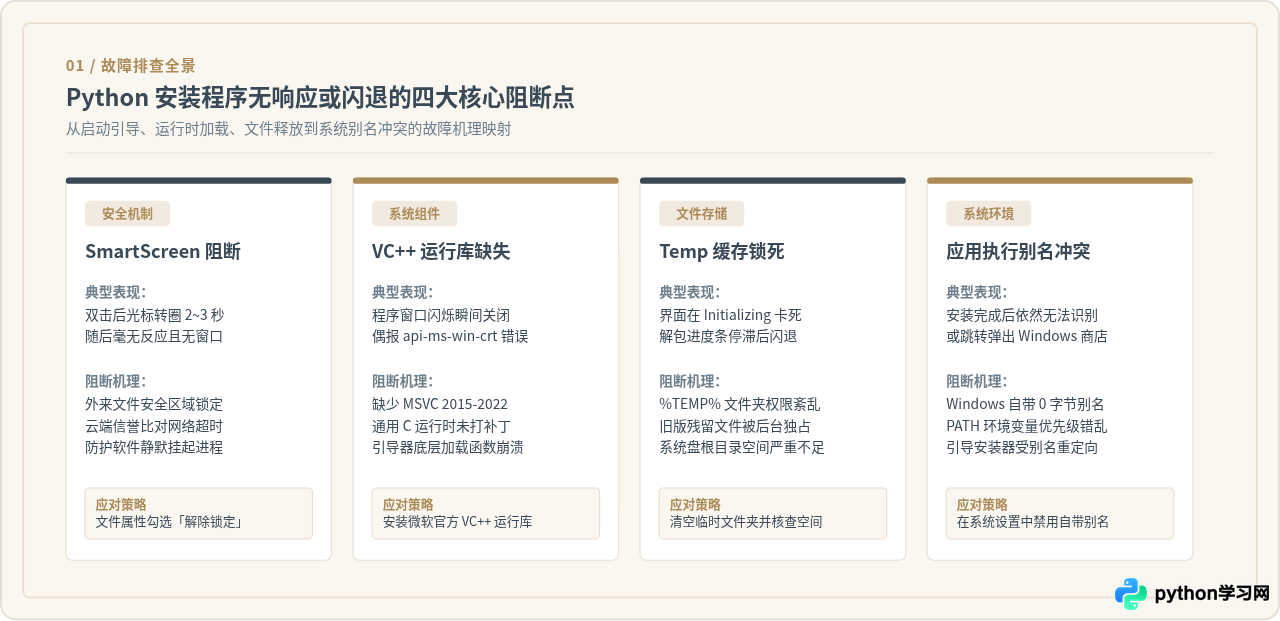Click the 'VC++ 运行库缺失' card heading

[441, 251]
